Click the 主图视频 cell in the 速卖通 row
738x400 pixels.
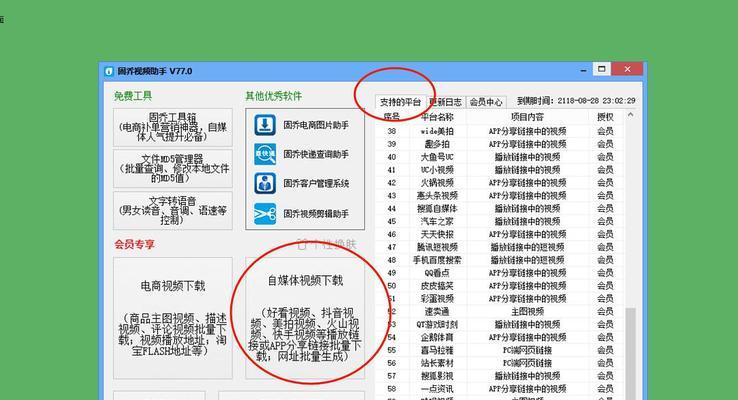527,312
